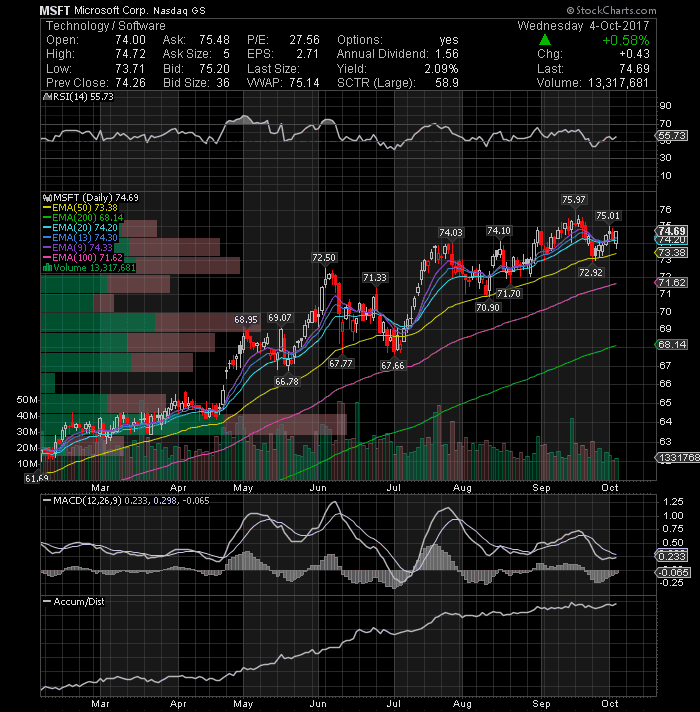Click the date Wednesday 4-Oct-2017
Viewport: 700px width, 712px height.
tap(583, 25)
